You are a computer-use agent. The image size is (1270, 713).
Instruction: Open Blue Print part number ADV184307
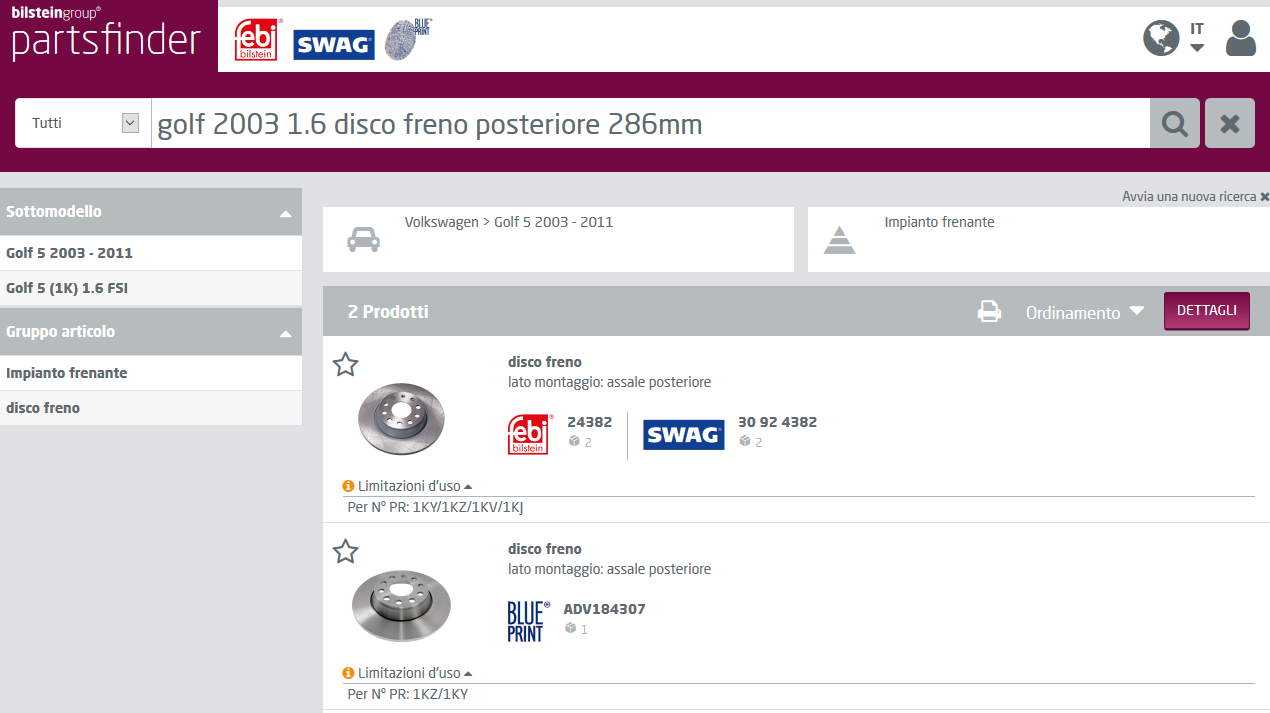[x=604, y=609]
